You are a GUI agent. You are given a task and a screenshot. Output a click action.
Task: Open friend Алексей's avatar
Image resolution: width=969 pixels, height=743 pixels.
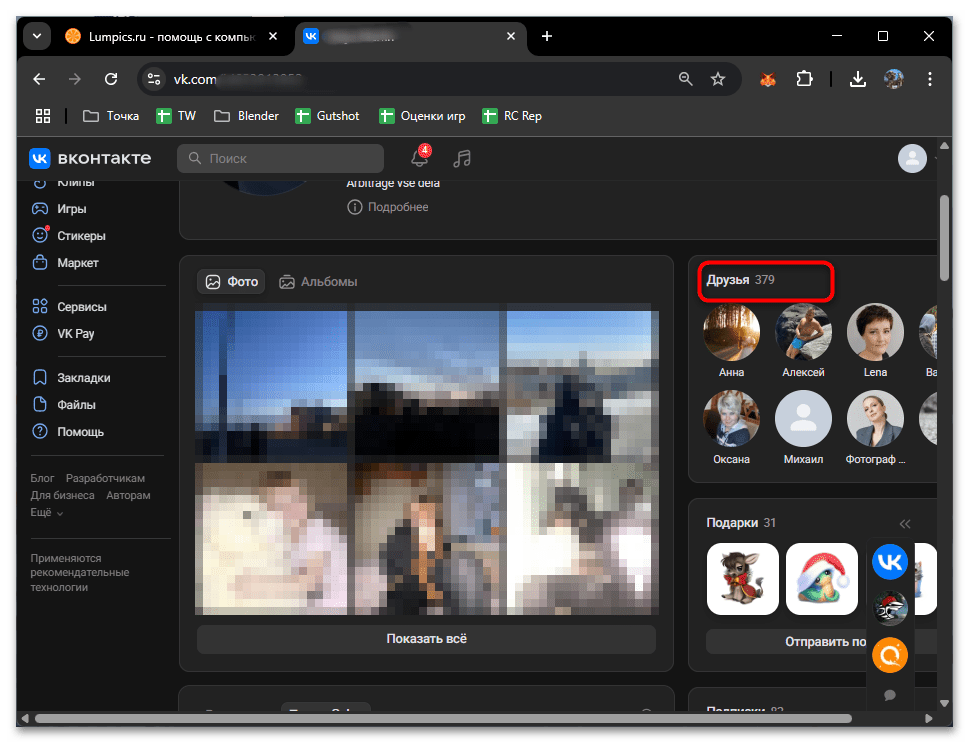click(803, 332)
